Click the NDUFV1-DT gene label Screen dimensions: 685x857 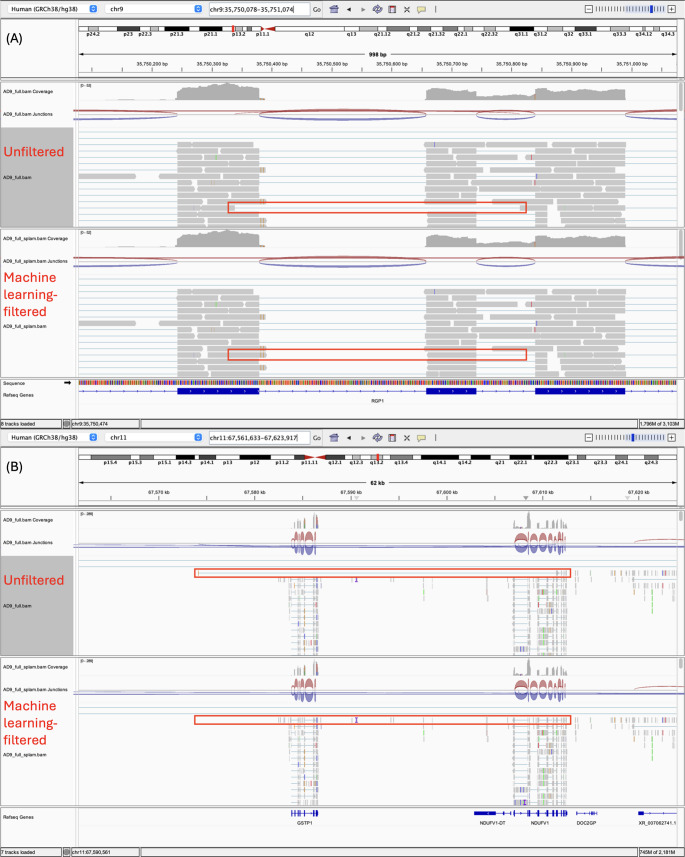tap(492, 823)
